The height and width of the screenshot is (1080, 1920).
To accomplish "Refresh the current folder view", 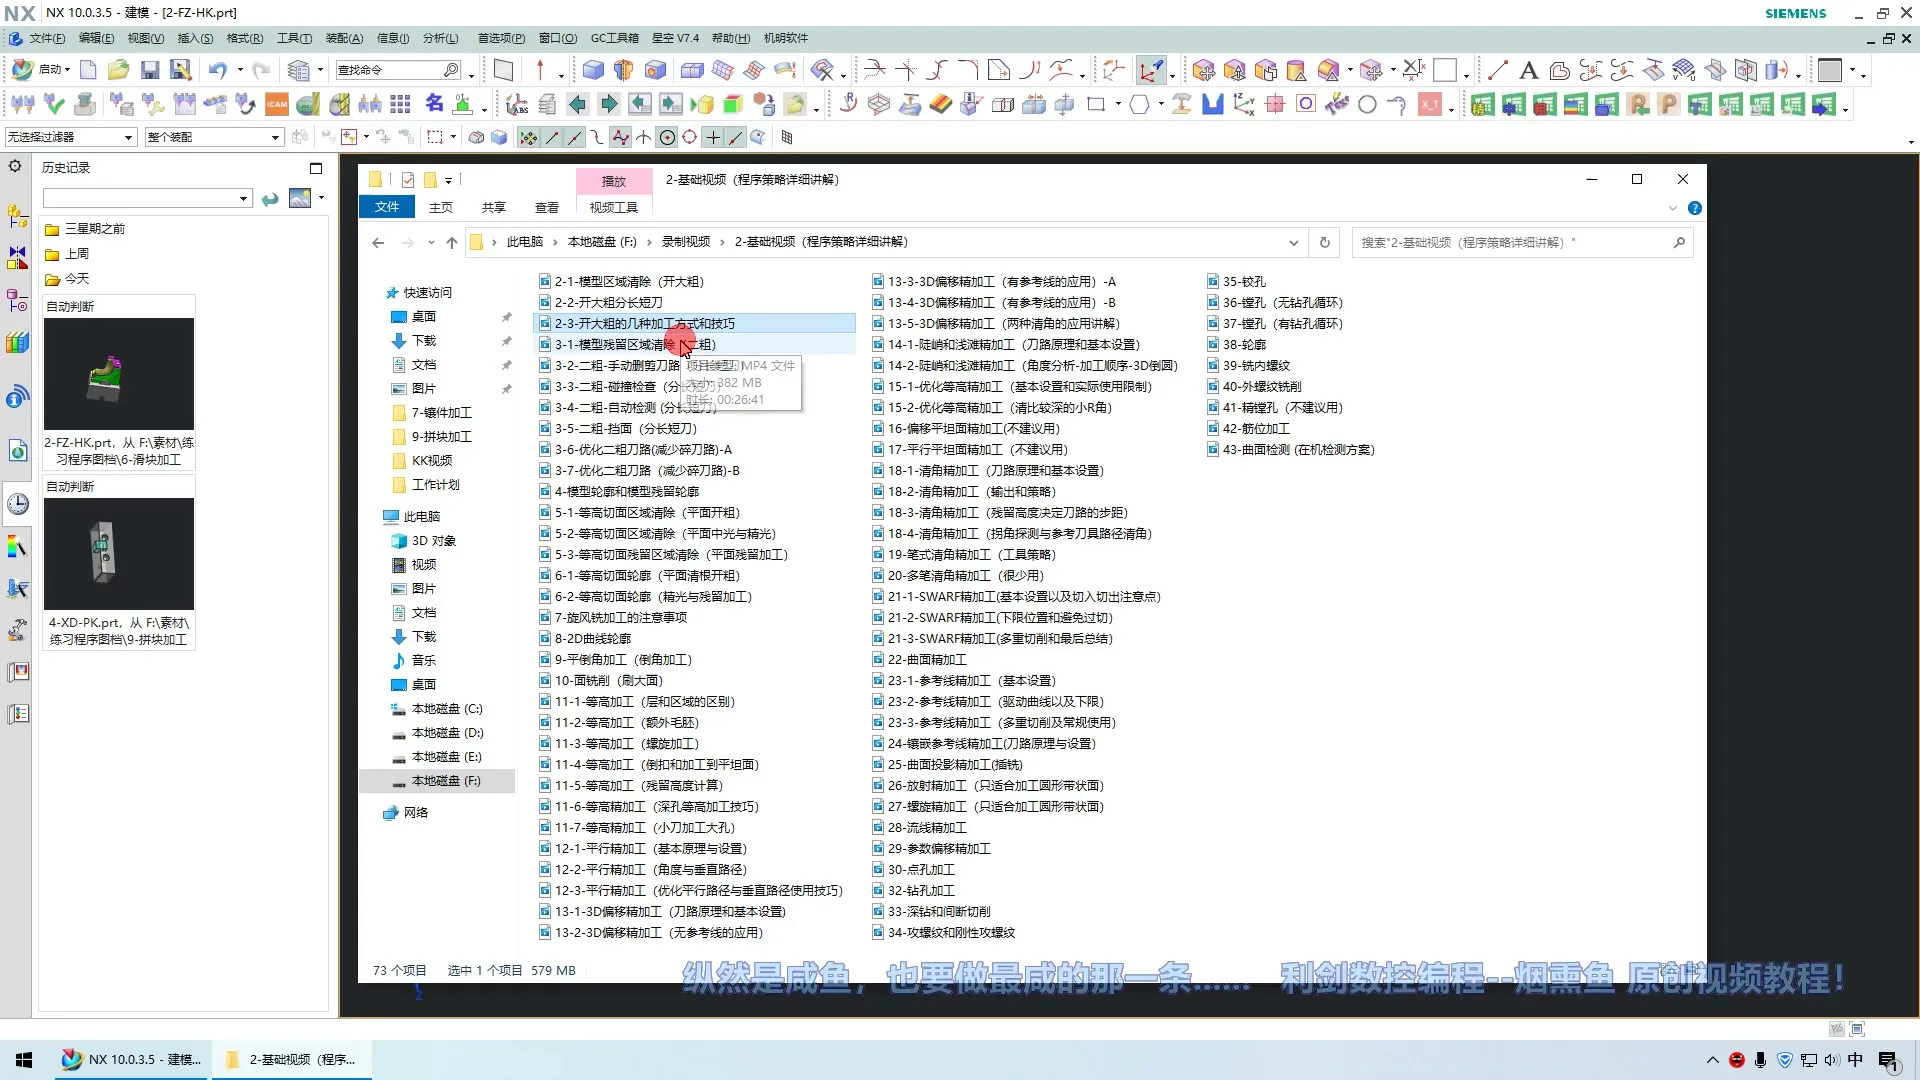I will tap(1325, 242).
